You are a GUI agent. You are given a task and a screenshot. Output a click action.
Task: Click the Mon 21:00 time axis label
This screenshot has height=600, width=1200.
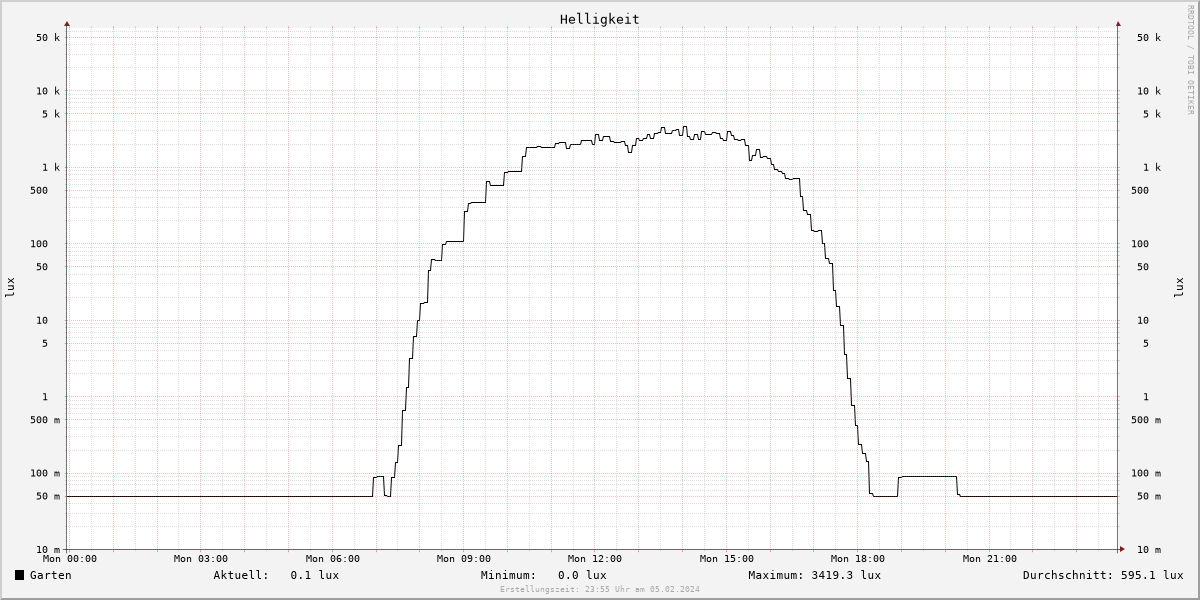(990, 559)
